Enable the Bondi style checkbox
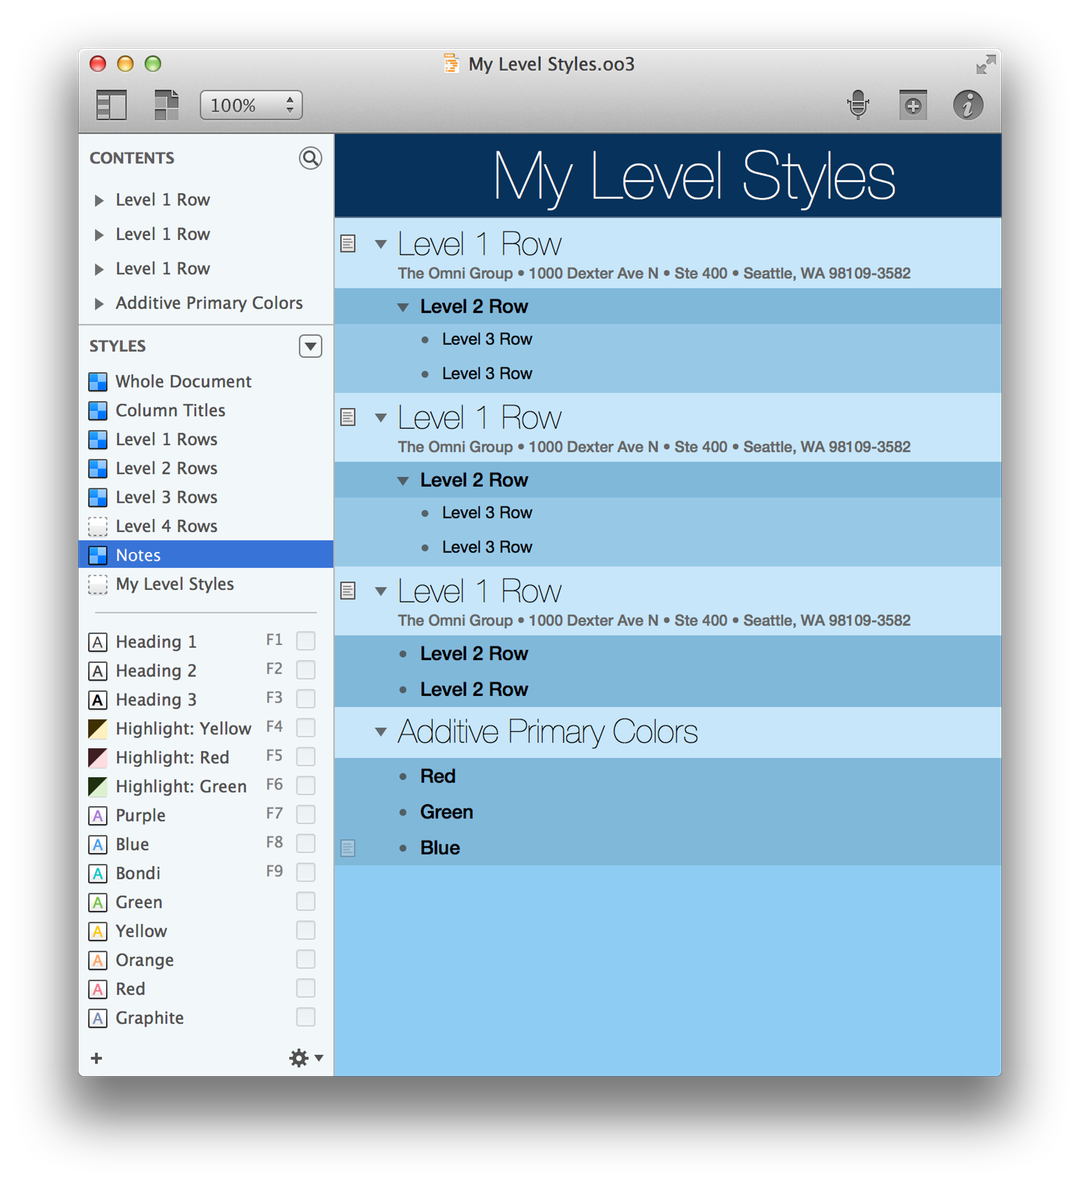 point(306,872)
